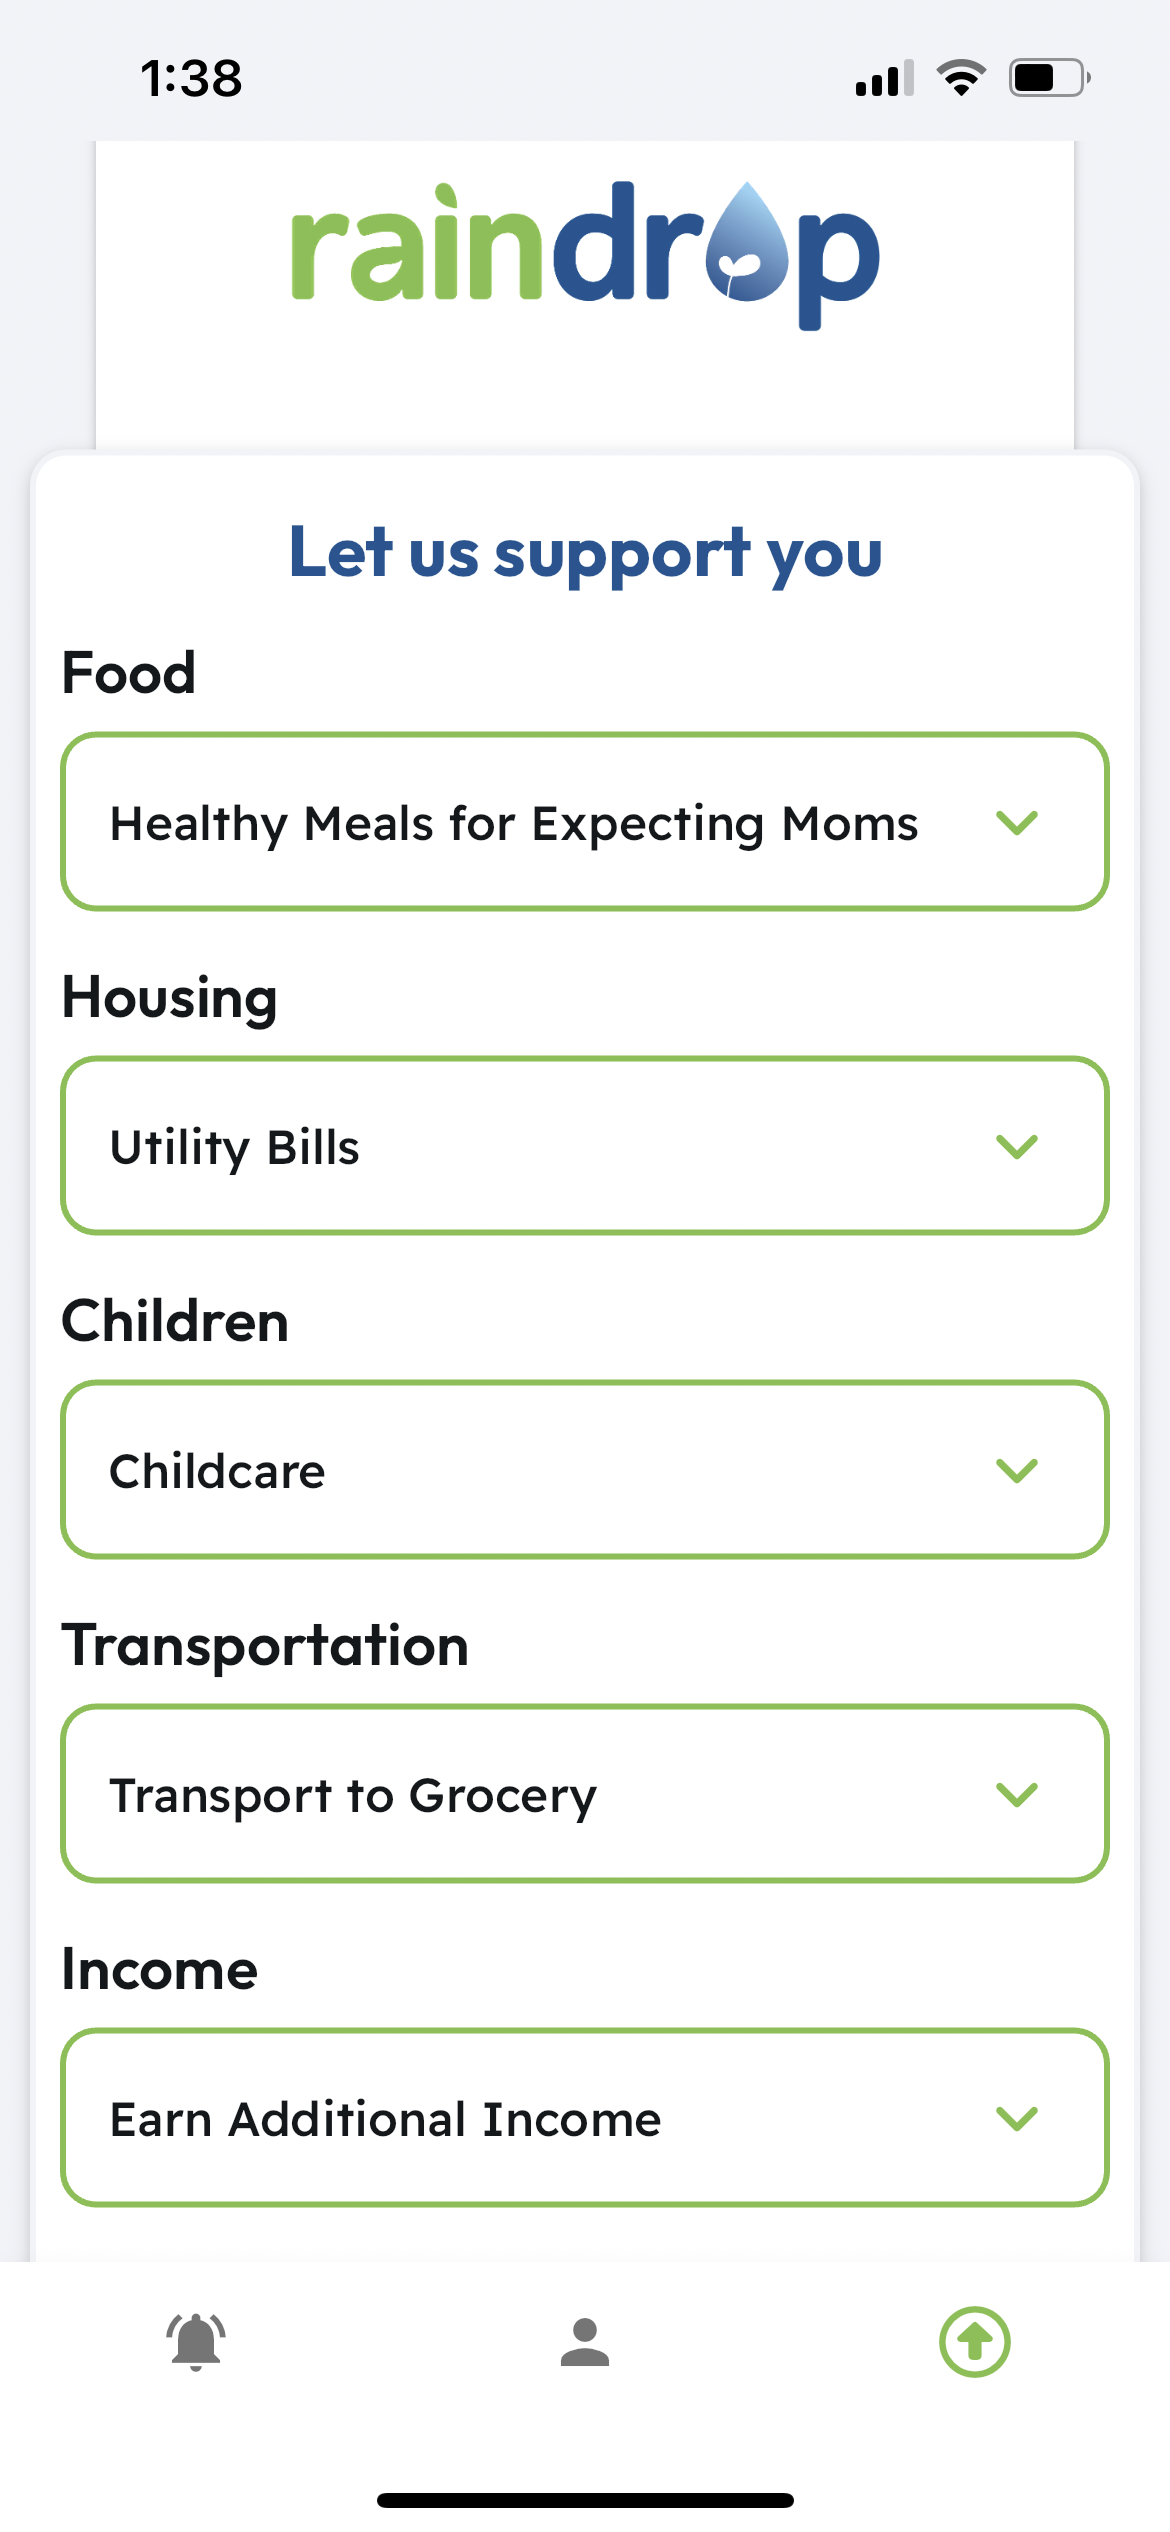
Task: Open the profile person icon
Action: coord(585,2342)
